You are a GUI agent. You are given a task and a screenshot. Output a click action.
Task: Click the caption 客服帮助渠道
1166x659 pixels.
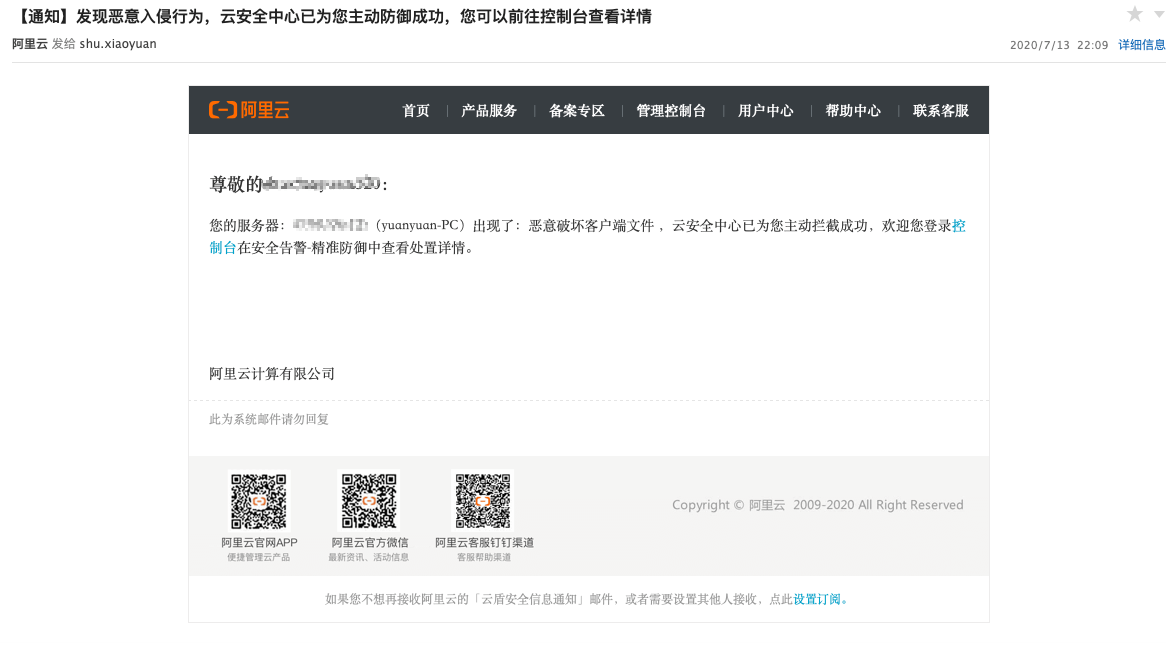484,557
